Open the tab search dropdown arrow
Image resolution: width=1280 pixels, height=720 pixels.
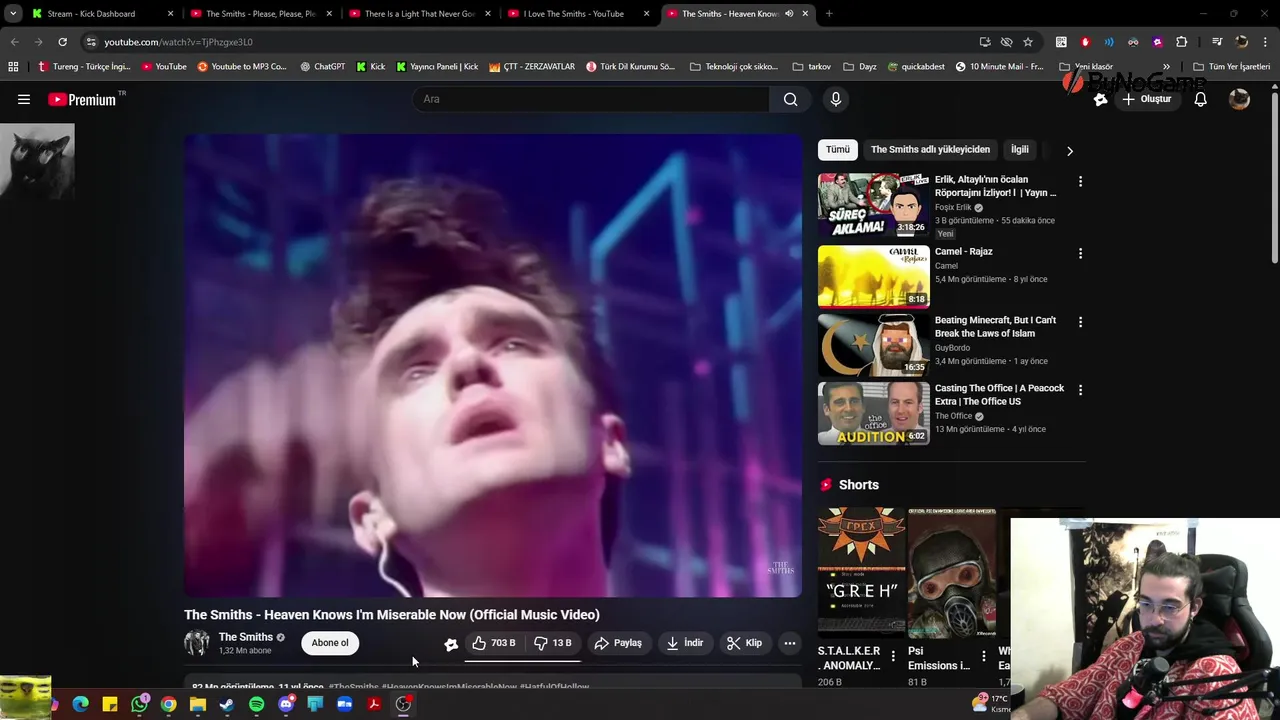click(12, 14)
